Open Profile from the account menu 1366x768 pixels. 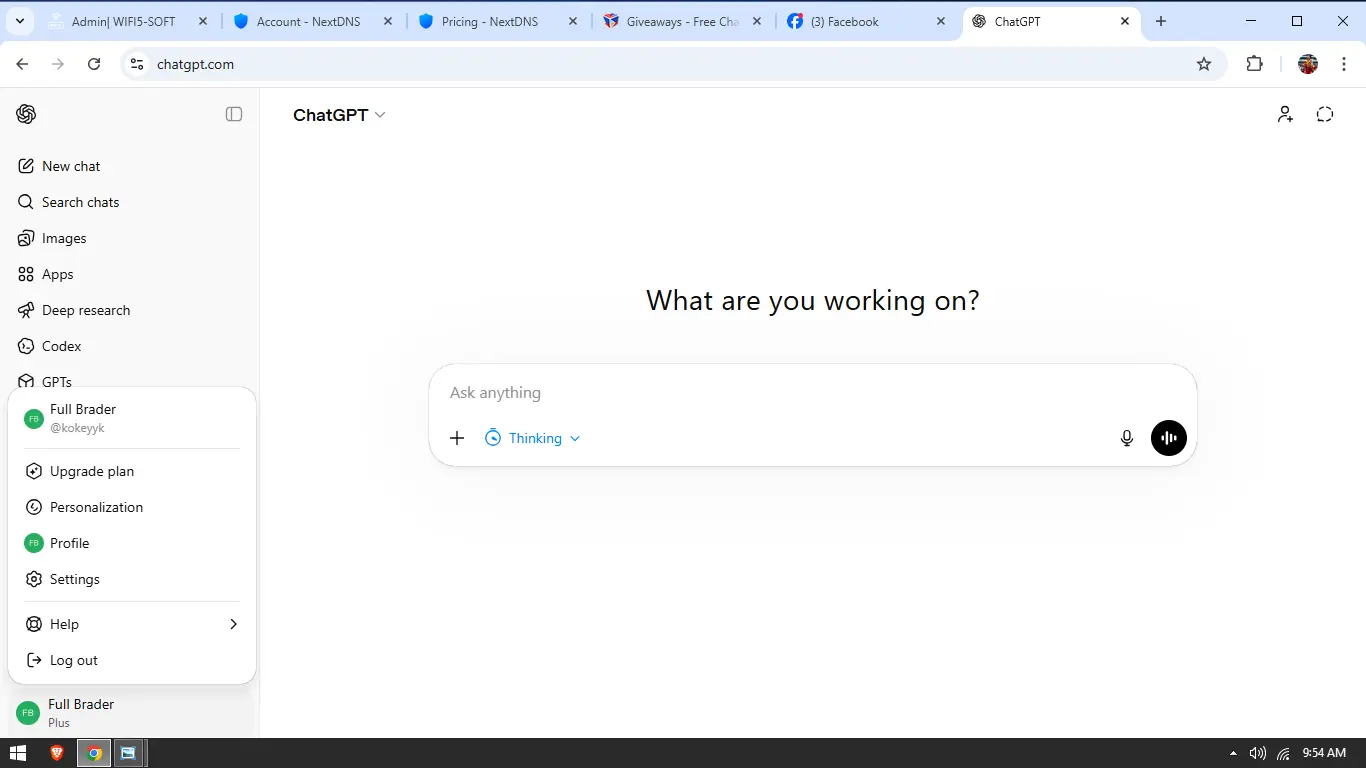(x=132, y=543)
